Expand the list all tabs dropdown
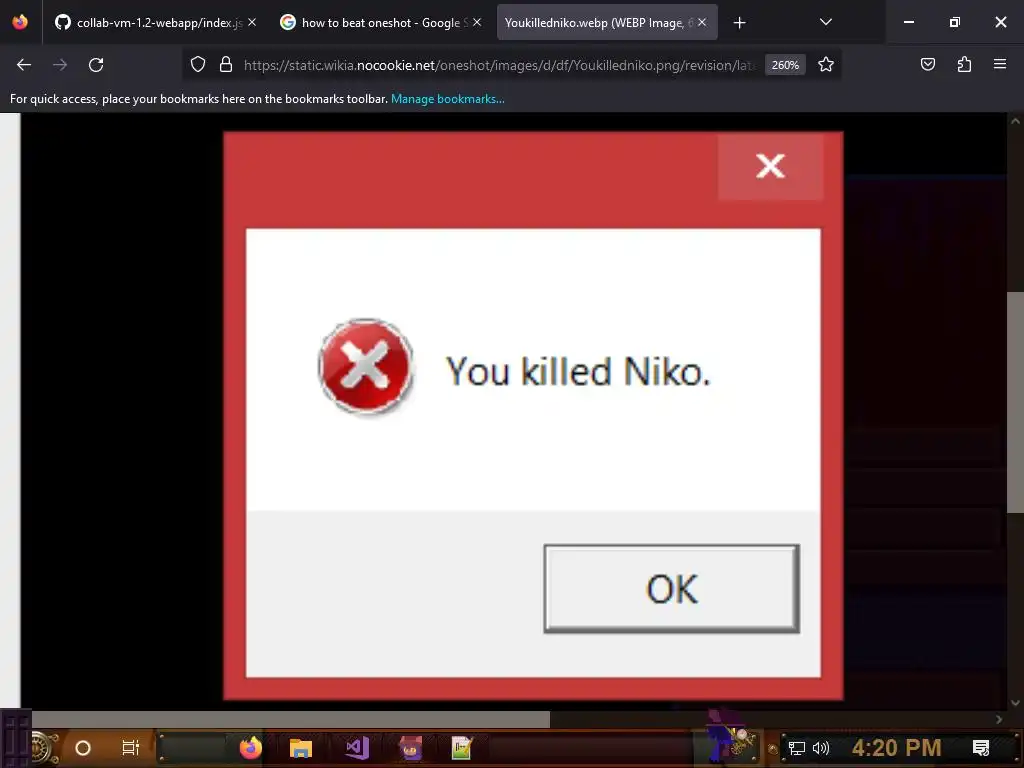The height and width of the screenshot is (768, 1024). point(825,23)
